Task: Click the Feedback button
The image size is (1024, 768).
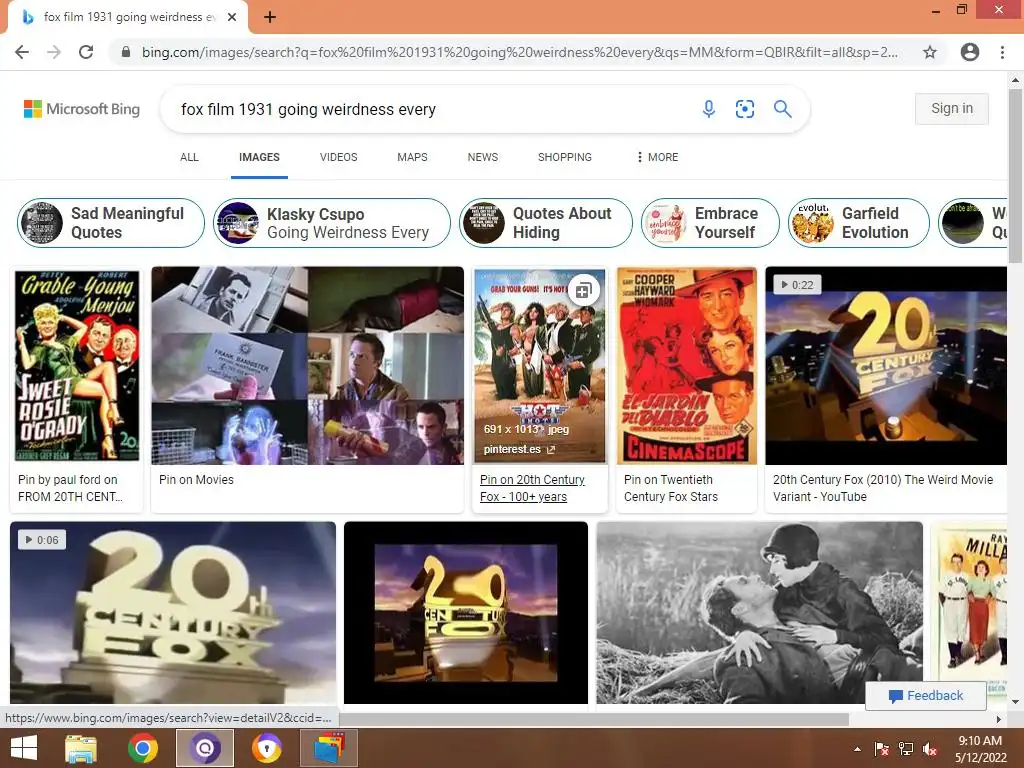Action: pyautogui.click(x=926, y=696)
